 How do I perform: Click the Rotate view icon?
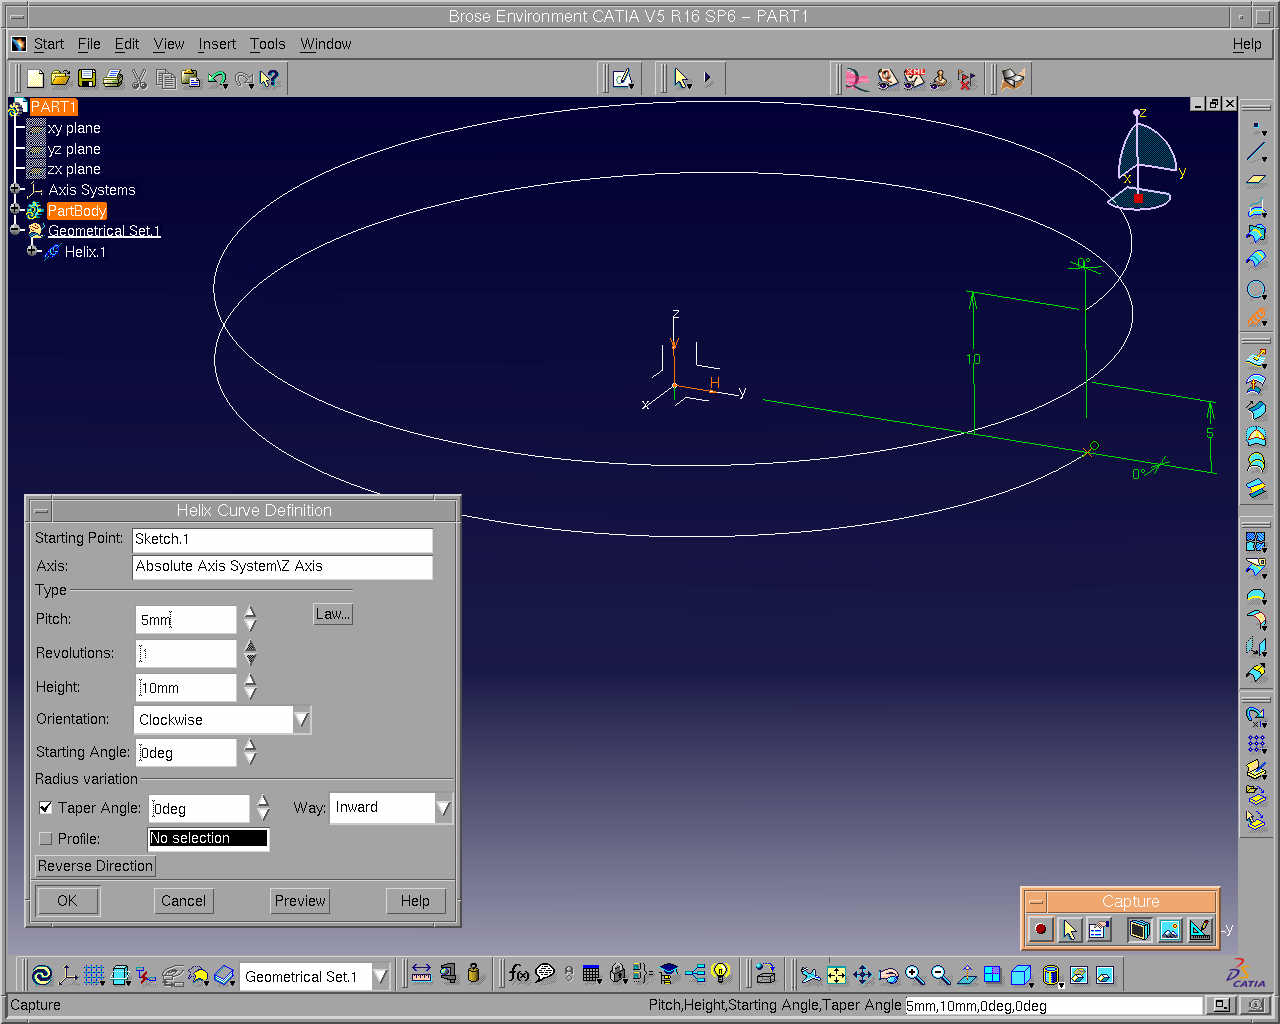(x=889, y=975)
